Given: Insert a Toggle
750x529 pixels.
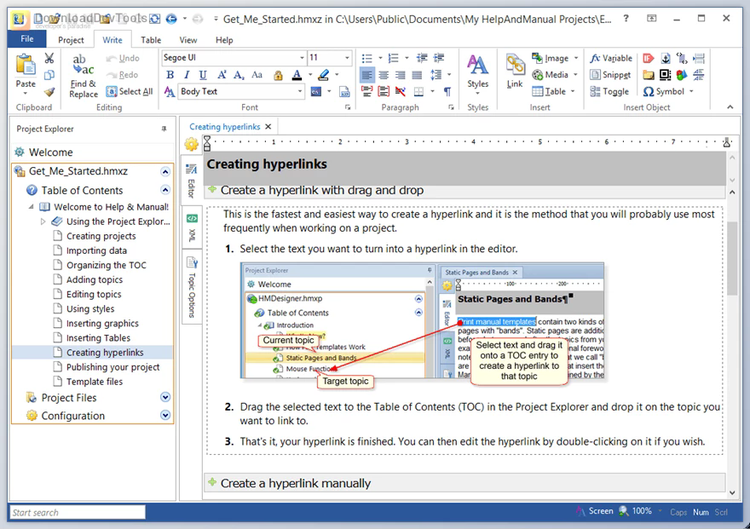Looking at the screenshot, I should (x=609, y=91).
